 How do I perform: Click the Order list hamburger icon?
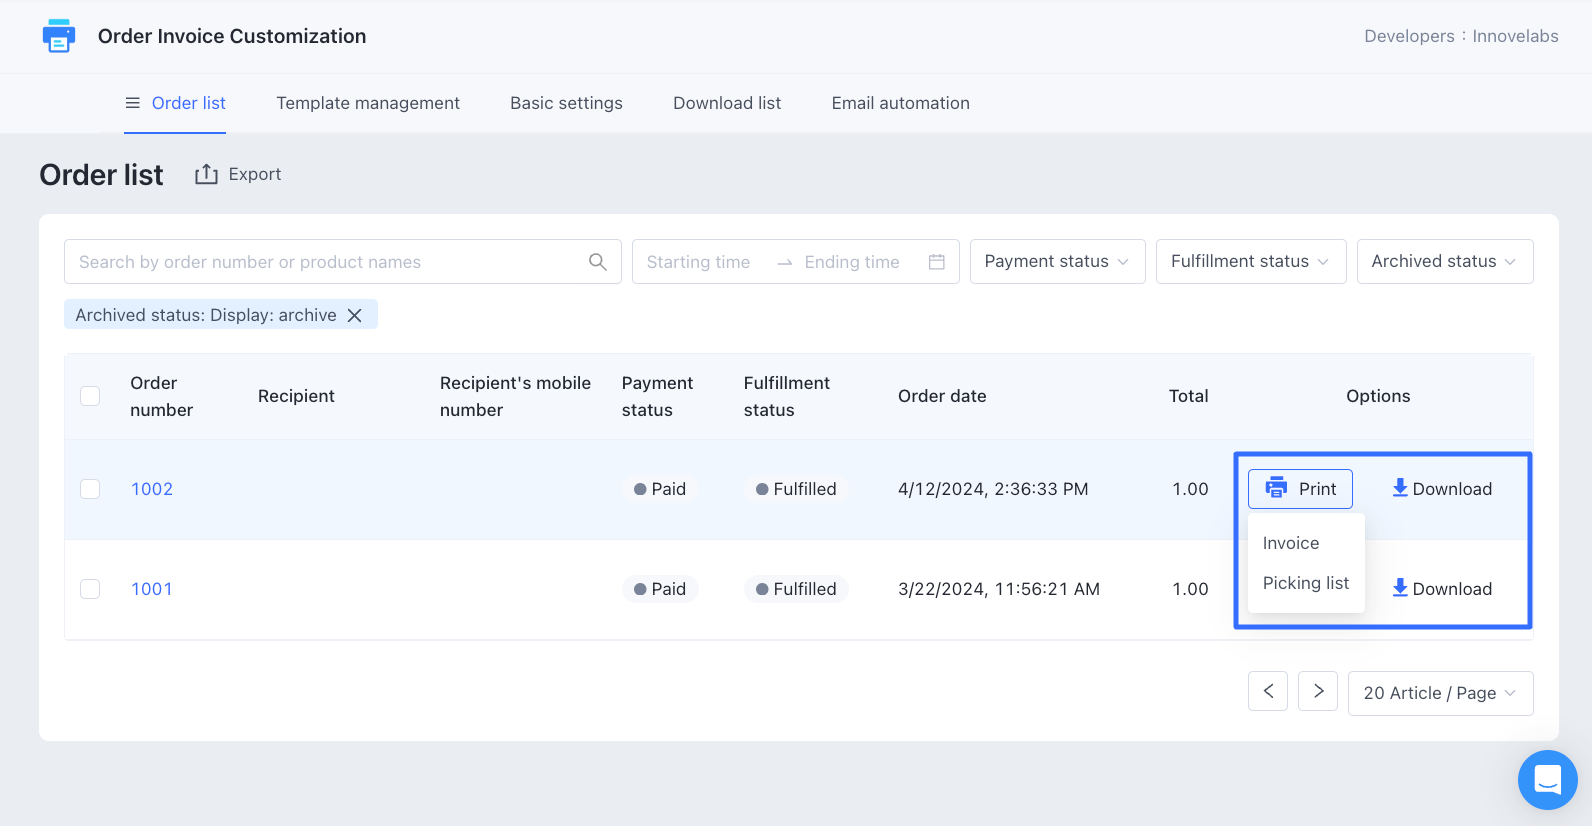click(132, 103)
